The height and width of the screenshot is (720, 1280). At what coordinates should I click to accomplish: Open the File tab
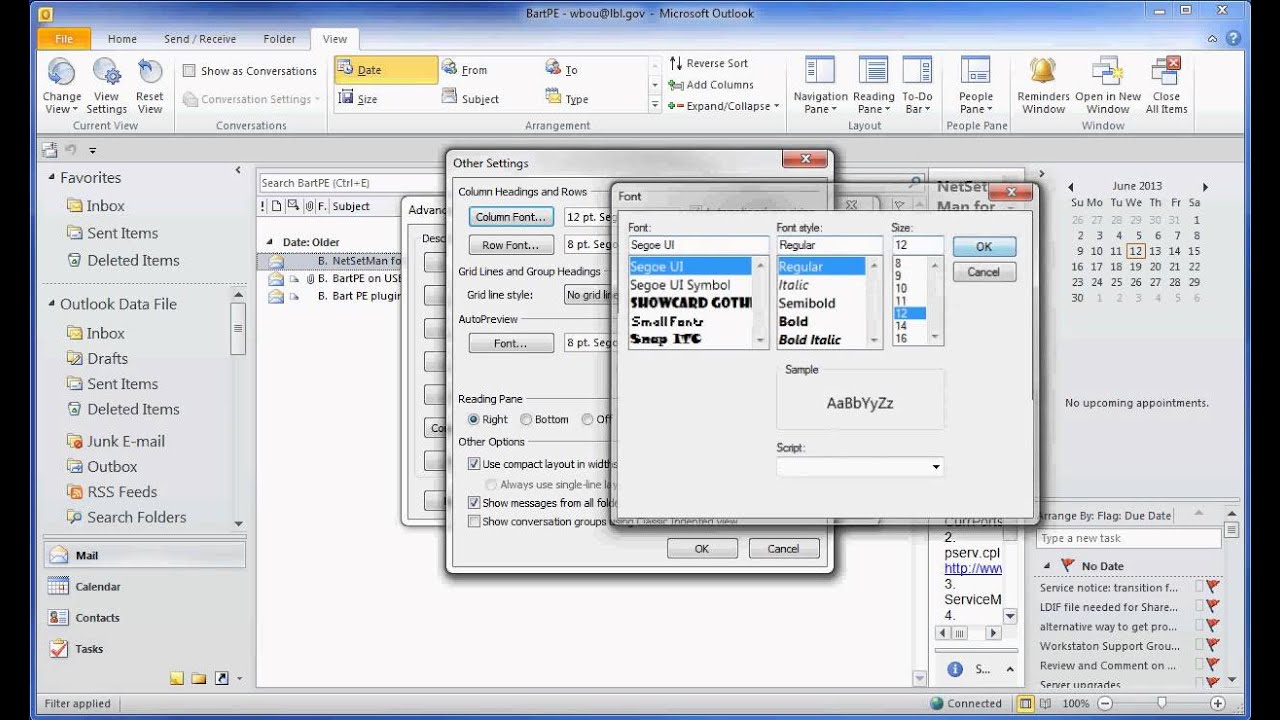pyautogui.click(x=64, y=39)
